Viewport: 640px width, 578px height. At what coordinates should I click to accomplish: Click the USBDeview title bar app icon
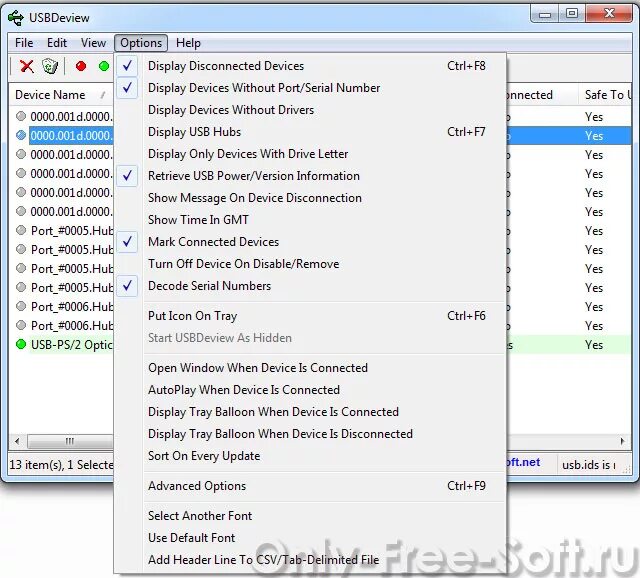[16, 18]
